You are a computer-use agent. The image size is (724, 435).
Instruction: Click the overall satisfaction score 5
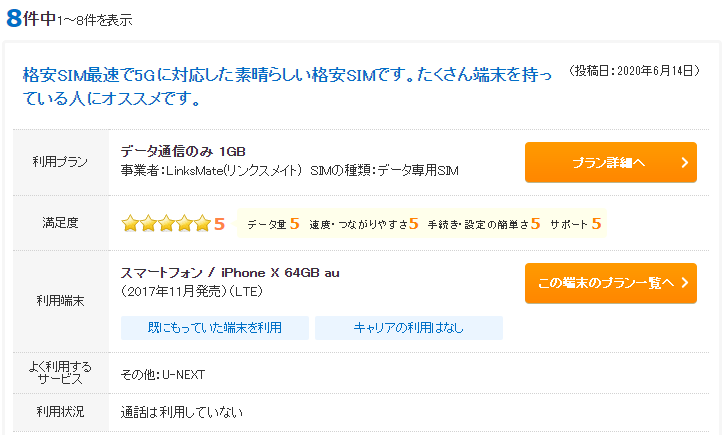[219, 224]
